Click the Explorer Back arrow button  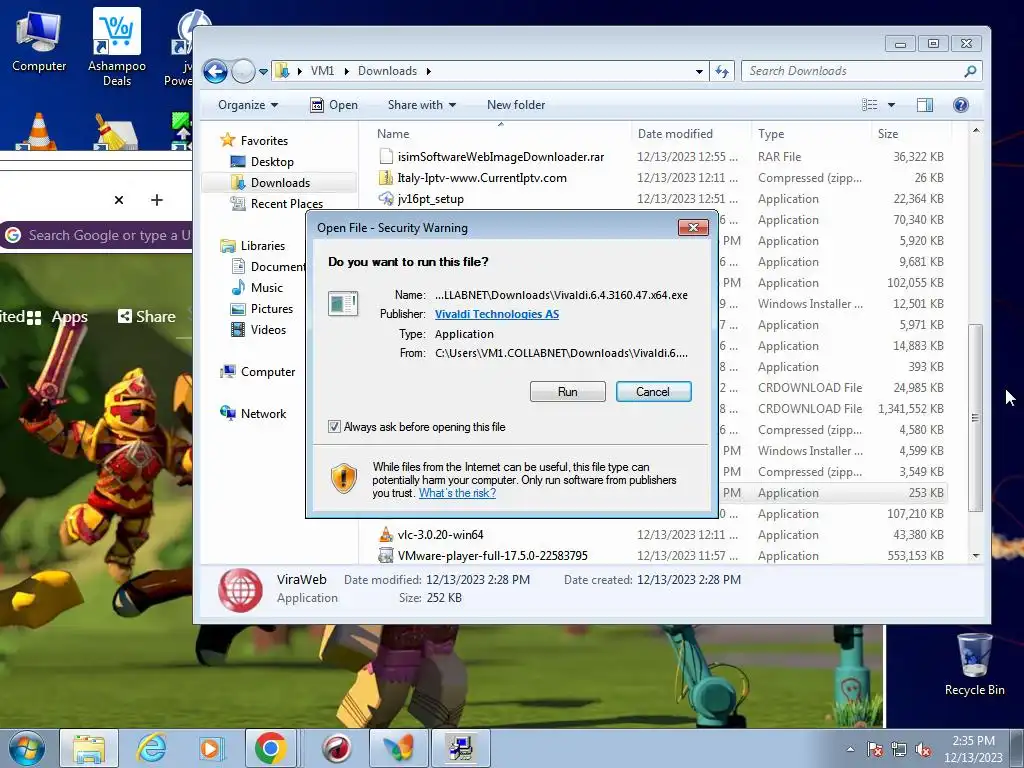(216, 71)
